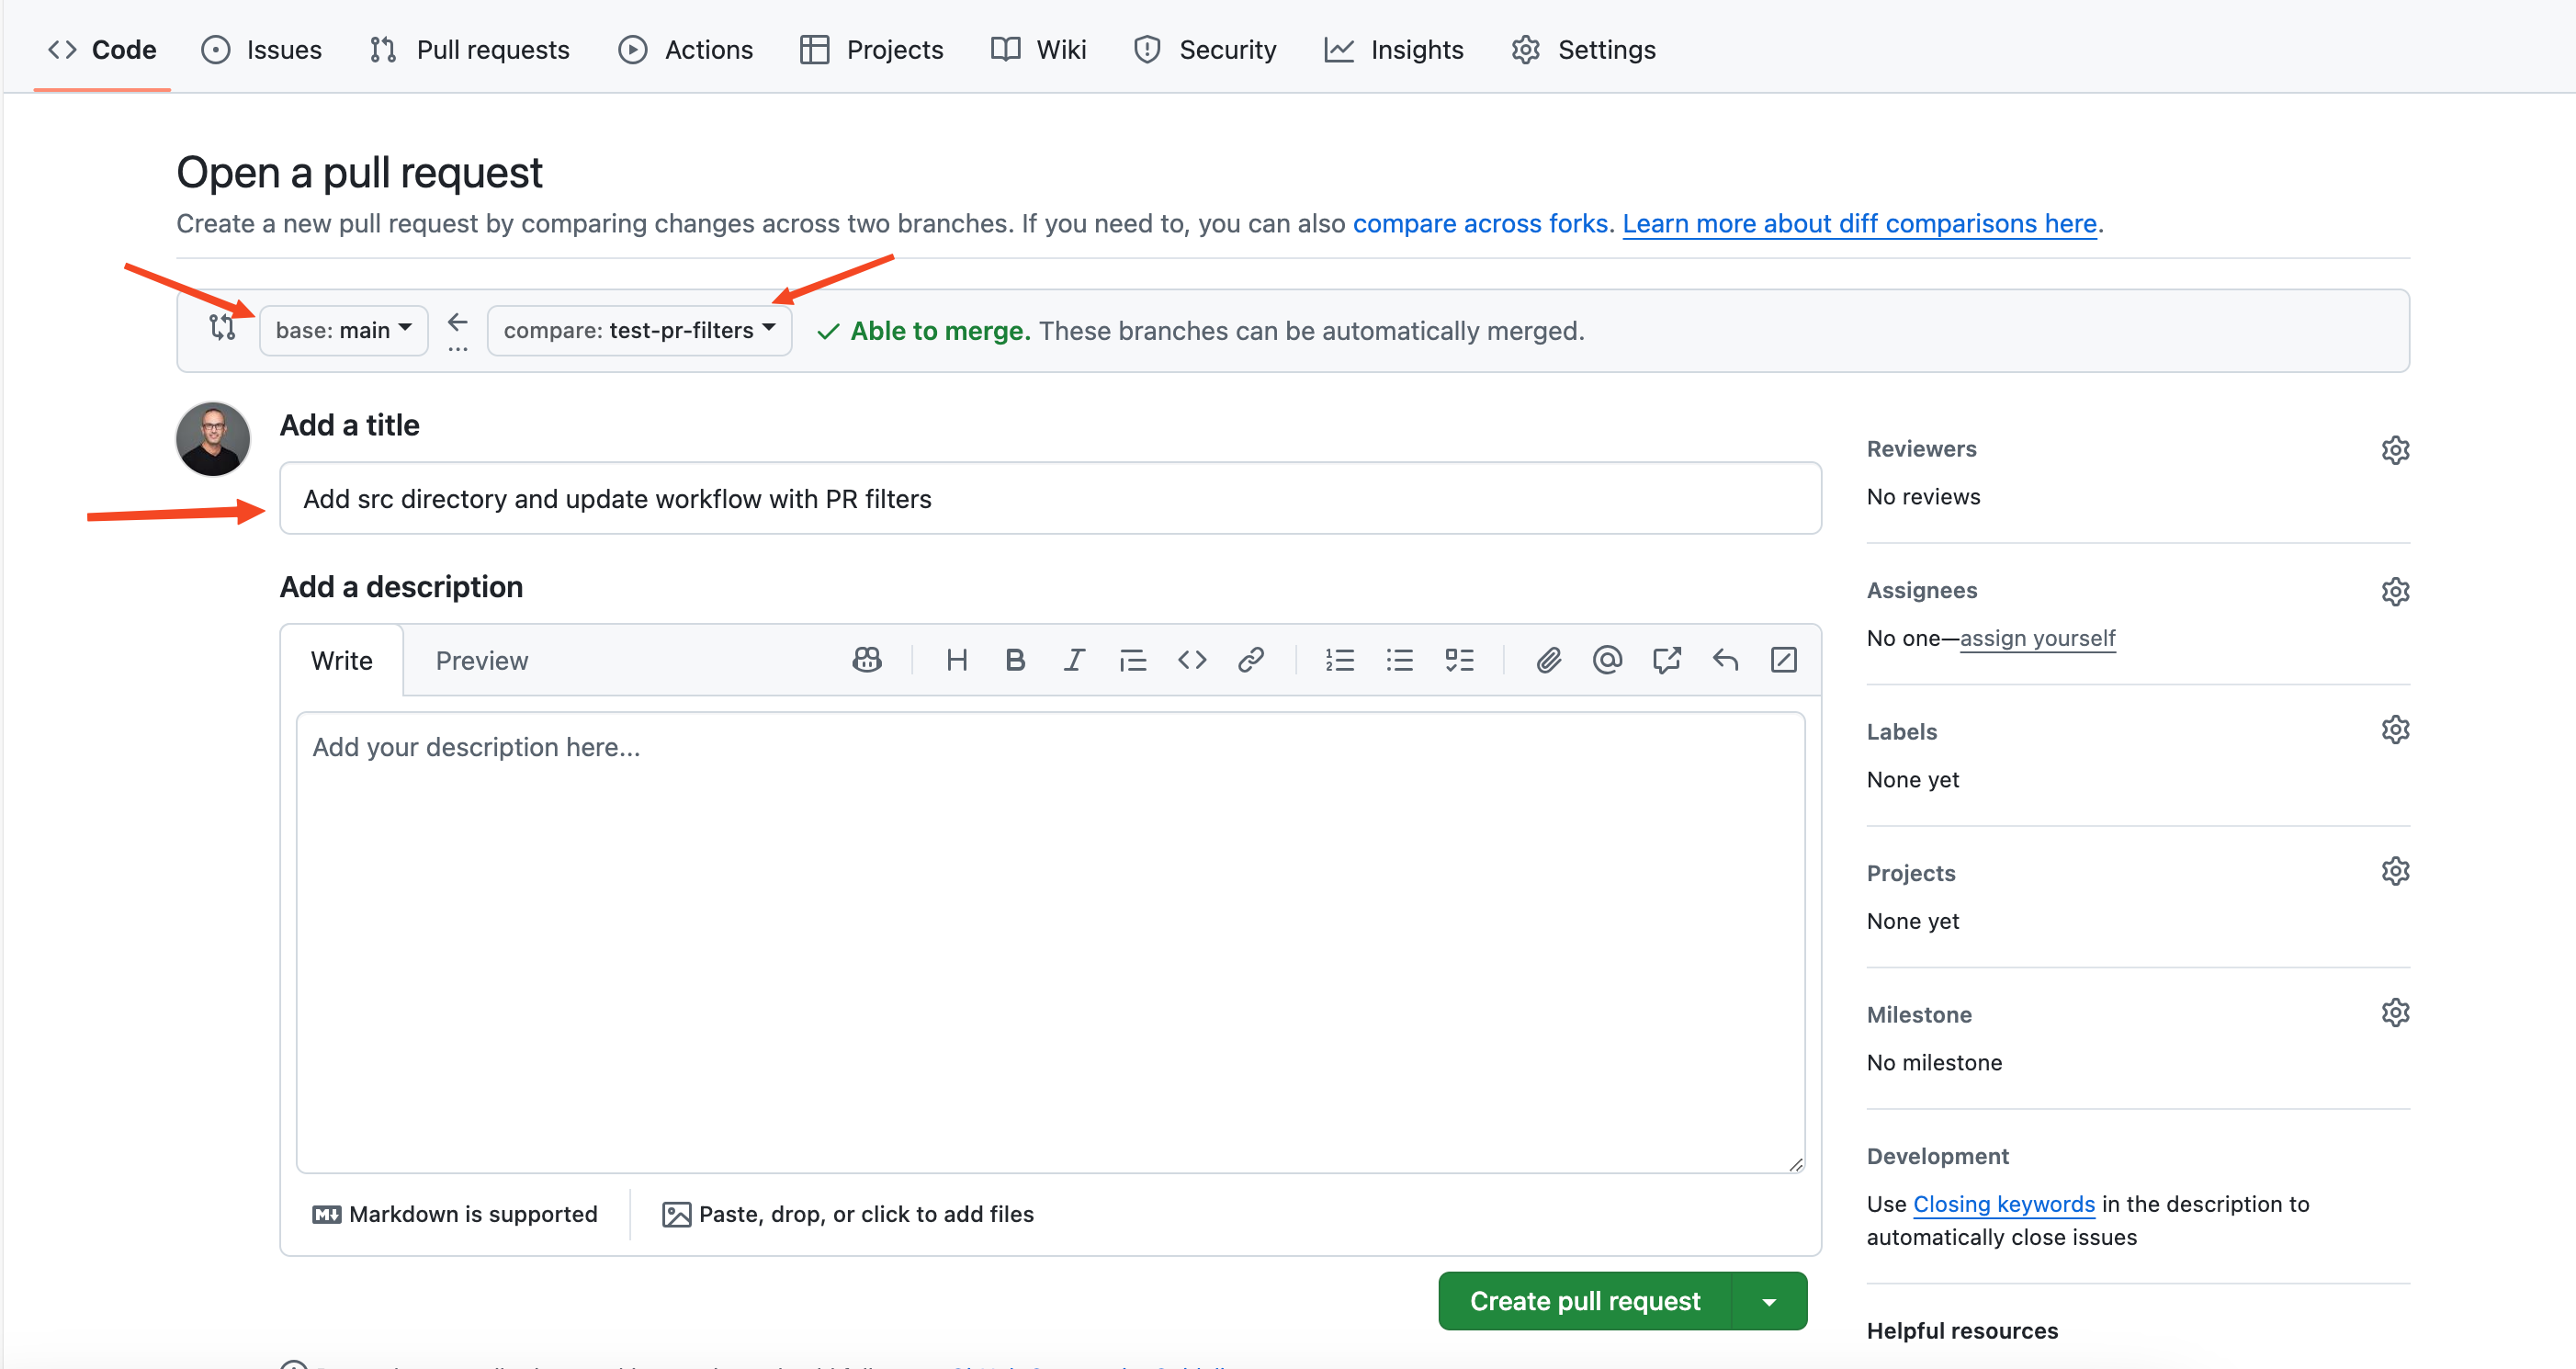Click the 'No milestone' text
2576x1369 pixels.
coord(1934,1063)
